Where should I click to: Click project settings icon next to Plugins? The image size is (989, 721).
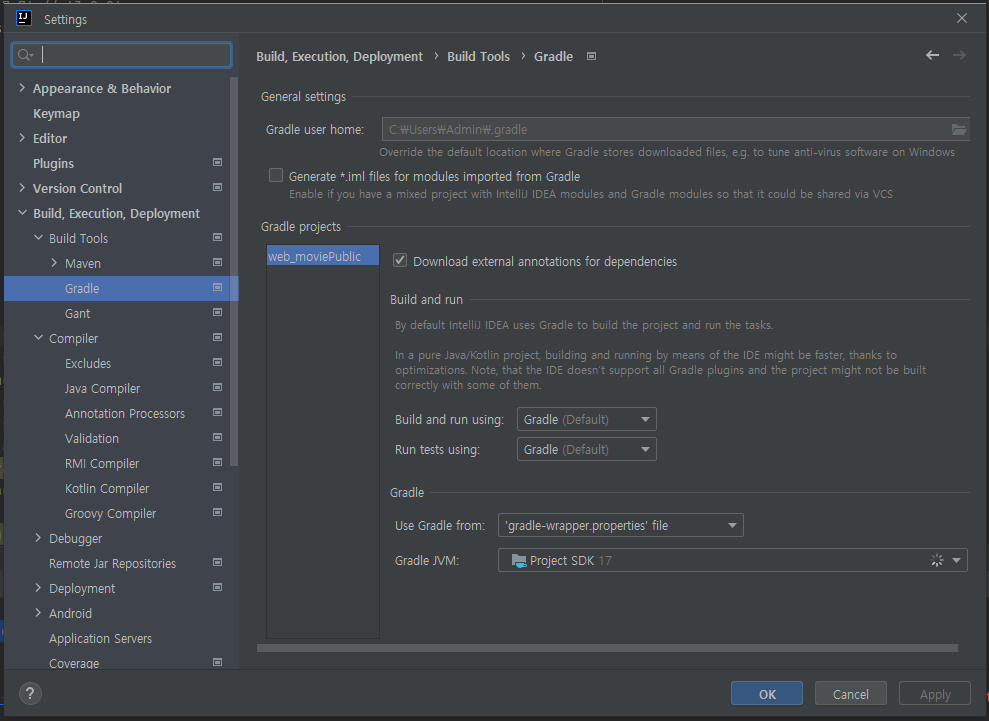[x=218, y=162]
